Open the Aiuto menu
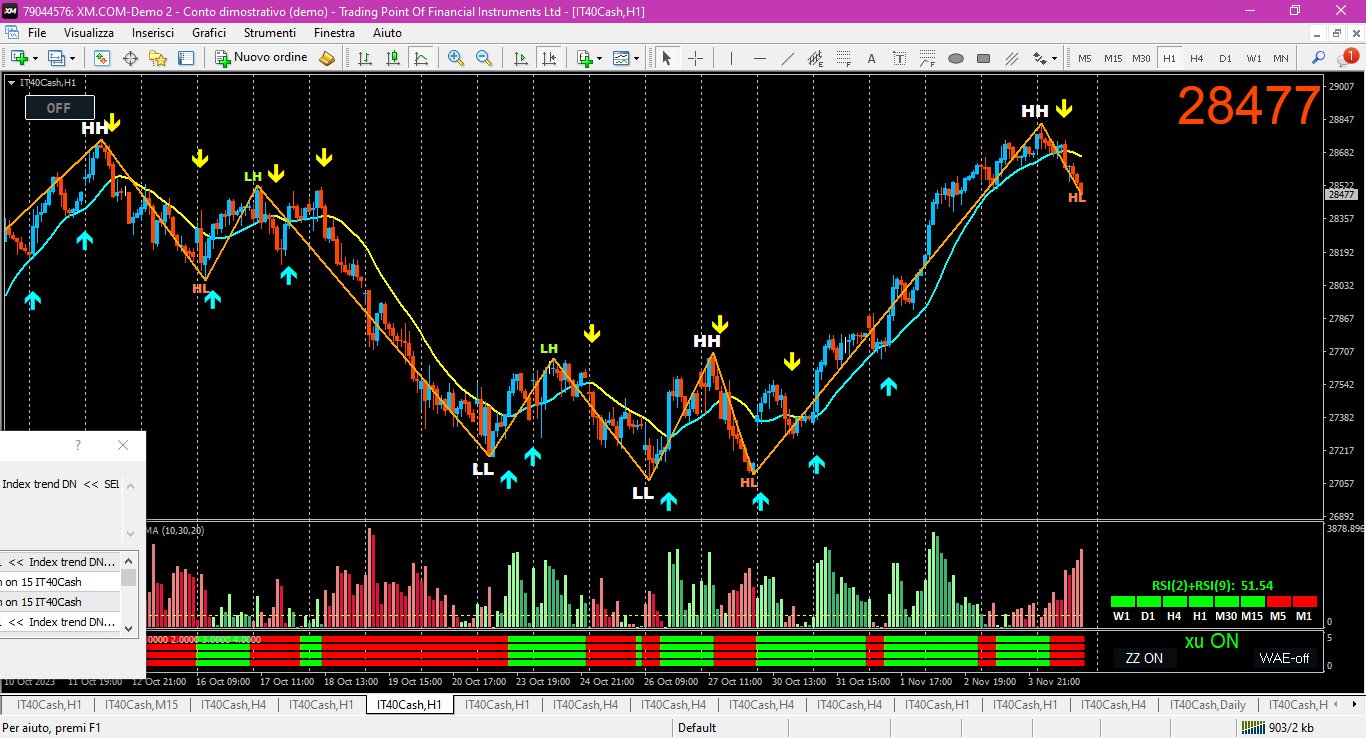The height and width of the screenshot is (738, 1366). 387,33
